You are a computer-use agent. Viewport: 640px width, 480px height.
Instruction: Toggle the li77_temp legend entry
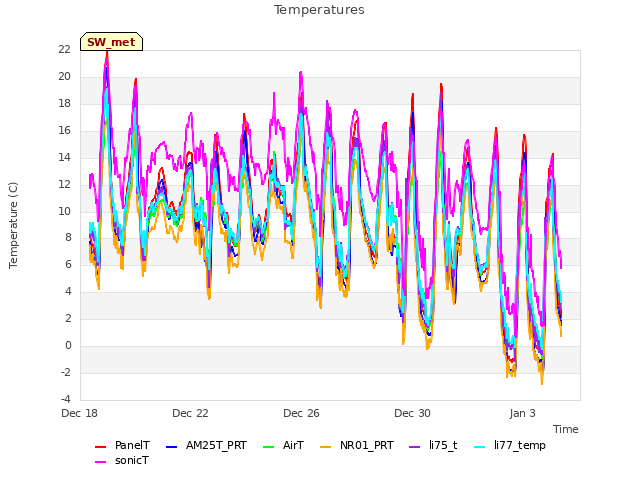(x=510, y=445)
